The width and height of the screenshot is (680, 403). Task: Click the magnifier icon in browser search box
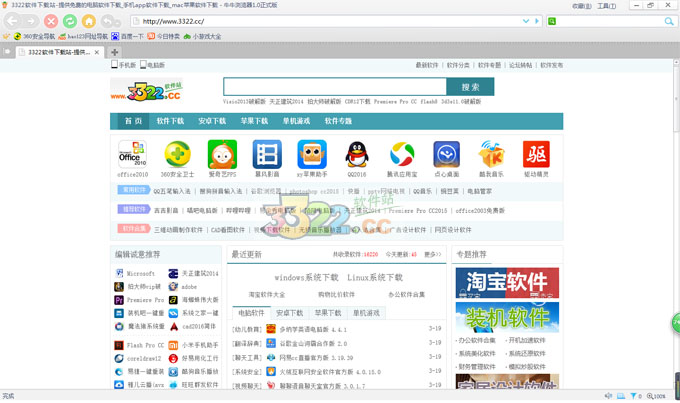point(669,21)
